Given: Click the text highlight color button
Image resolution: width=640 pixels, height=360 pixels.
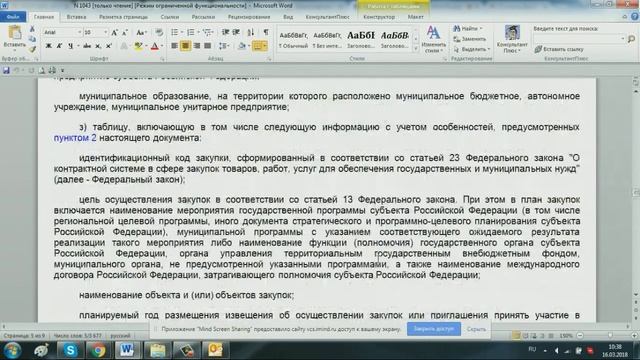Looking at the screenshot, I should (139, 46).
